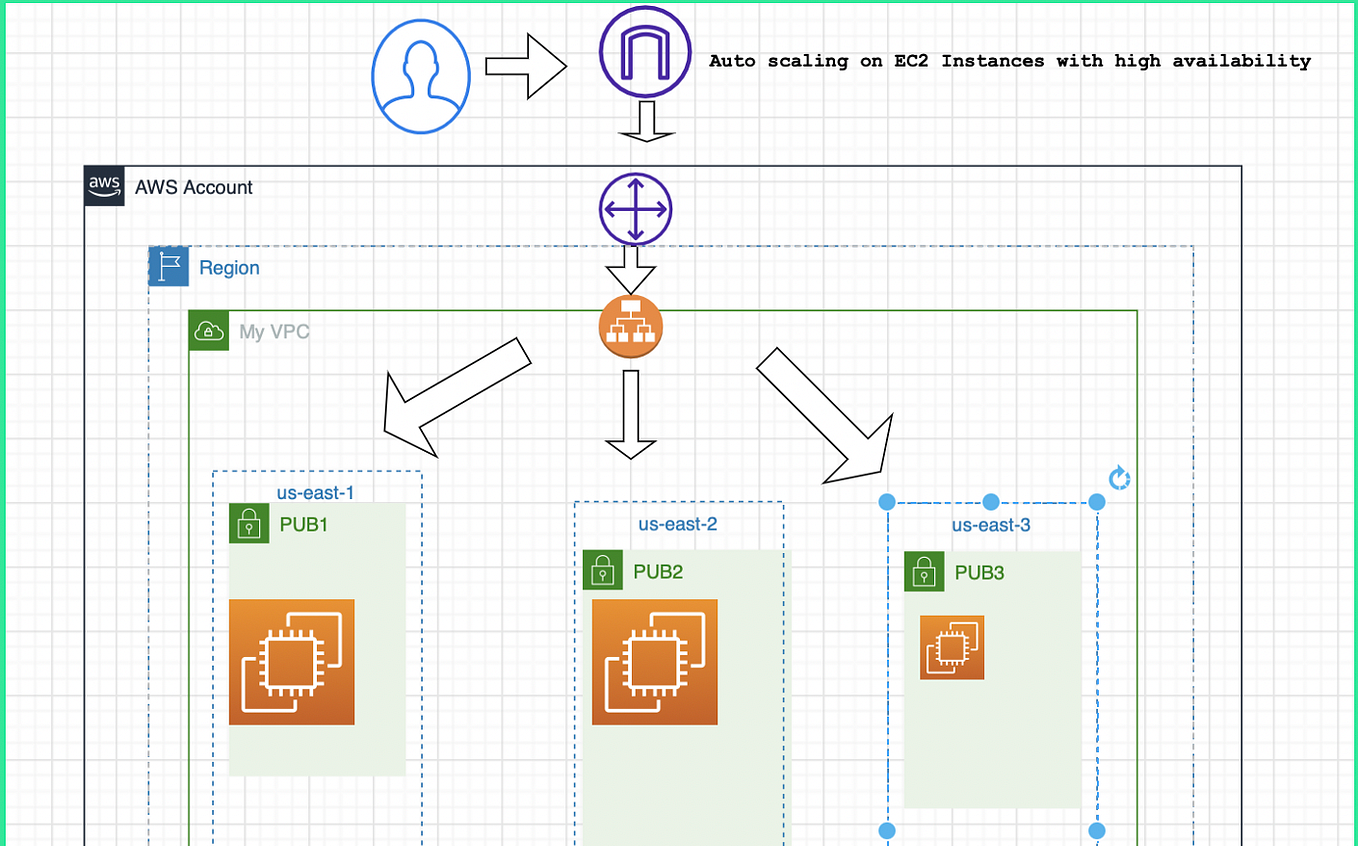Click the AWS Account logo badge
This screenshot has height=846, width=1358.
click(x=104, y=186)
